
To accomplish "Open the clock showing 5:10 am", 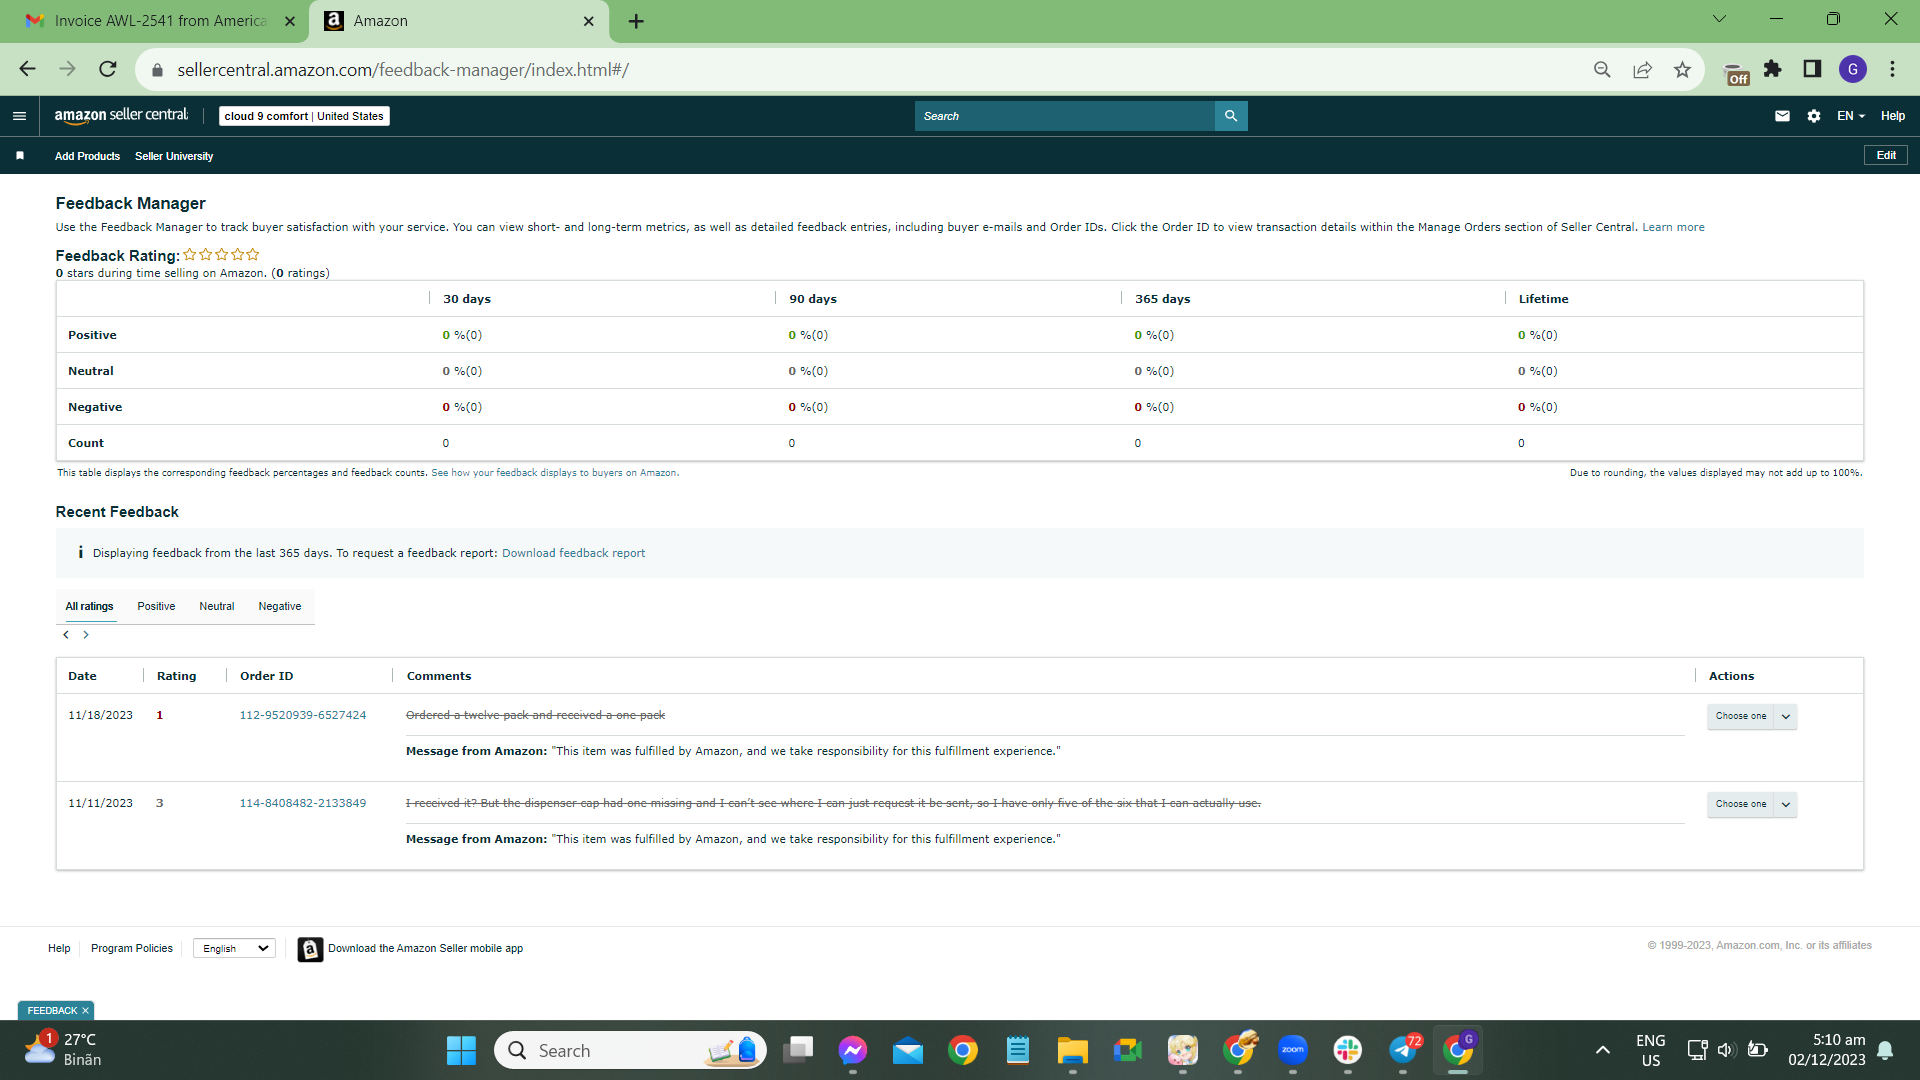I will point(1827,1050).
